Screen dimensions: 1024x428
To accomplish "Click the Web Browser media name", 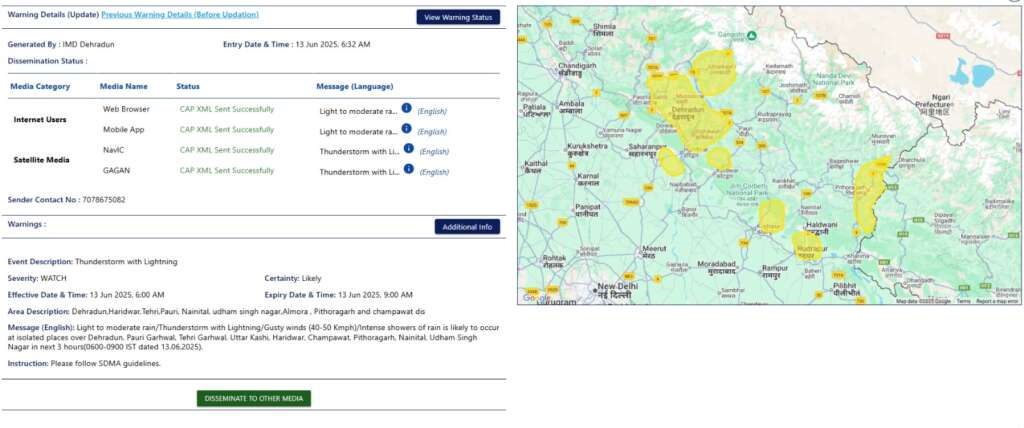I will [x=126, y=109].
